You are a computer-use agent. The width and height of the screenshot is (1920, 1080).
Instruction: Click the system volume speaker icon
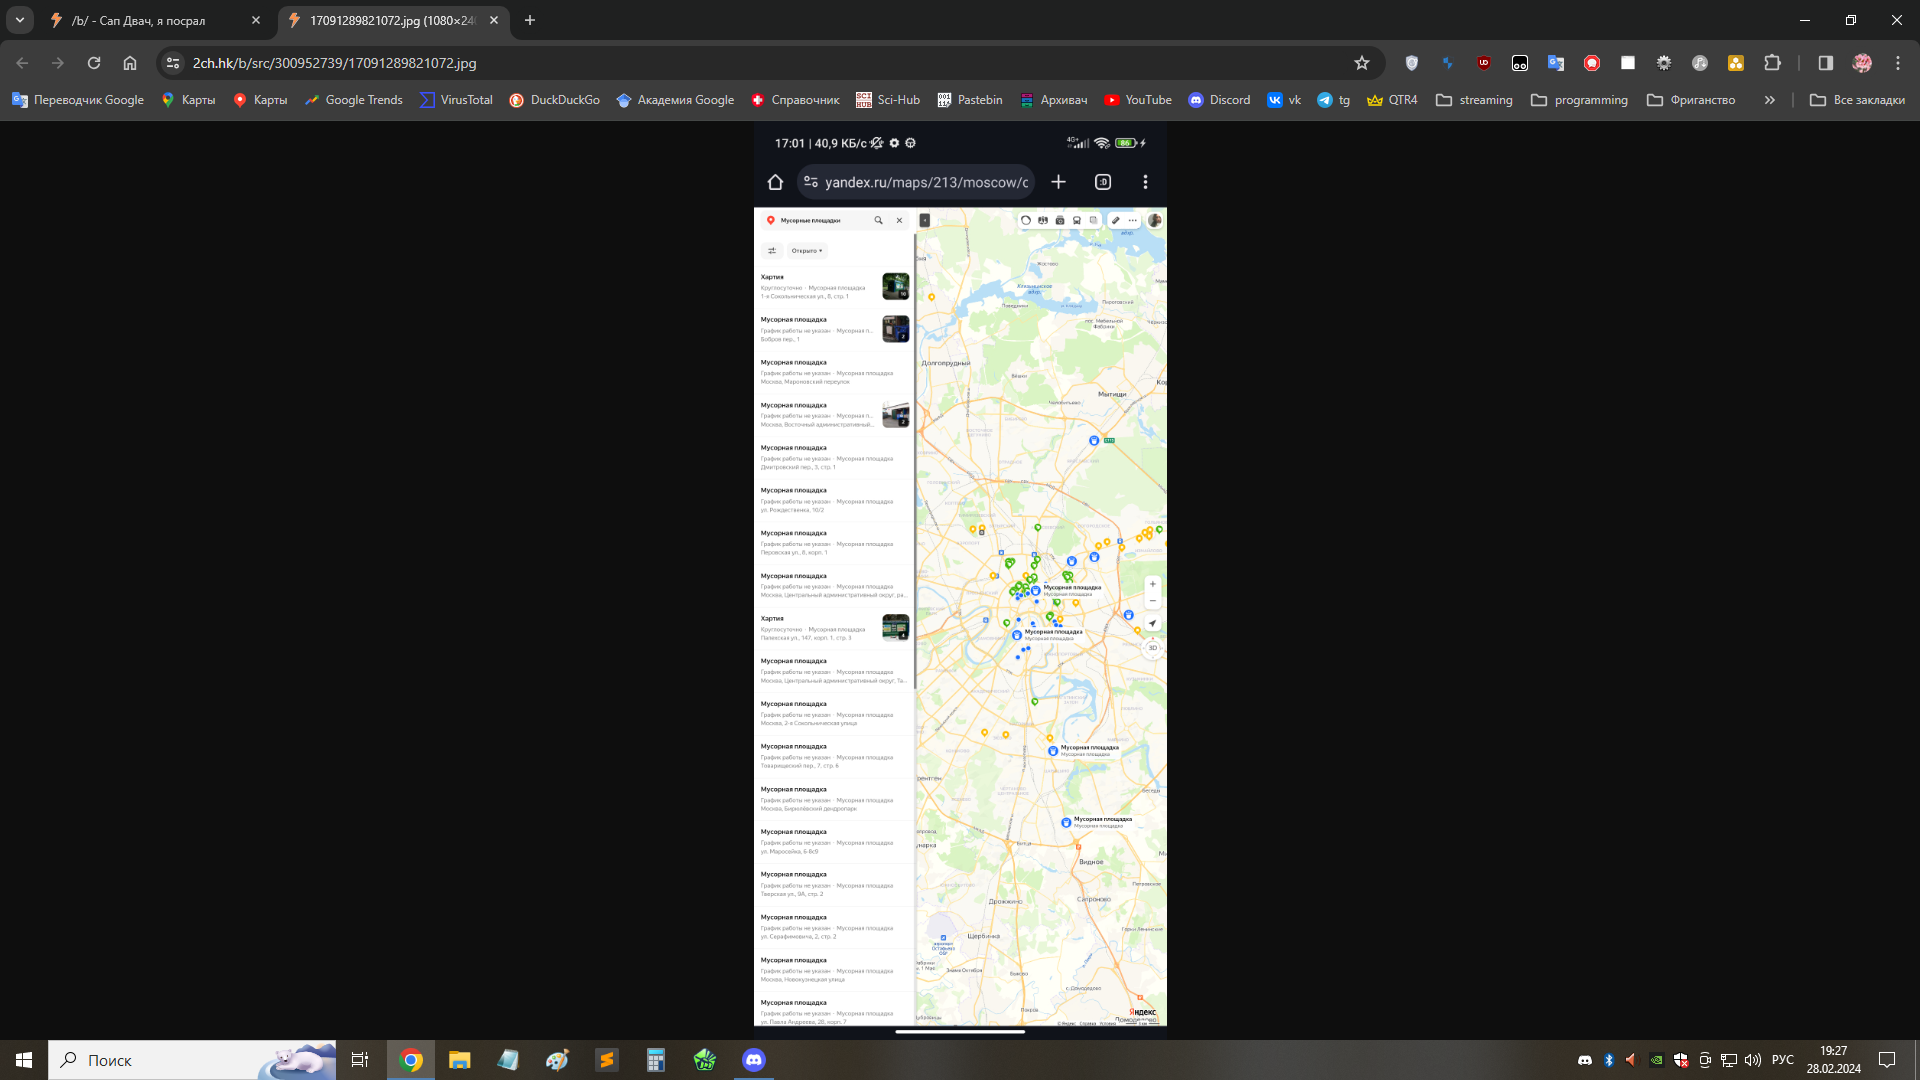click(1753, 1060)
